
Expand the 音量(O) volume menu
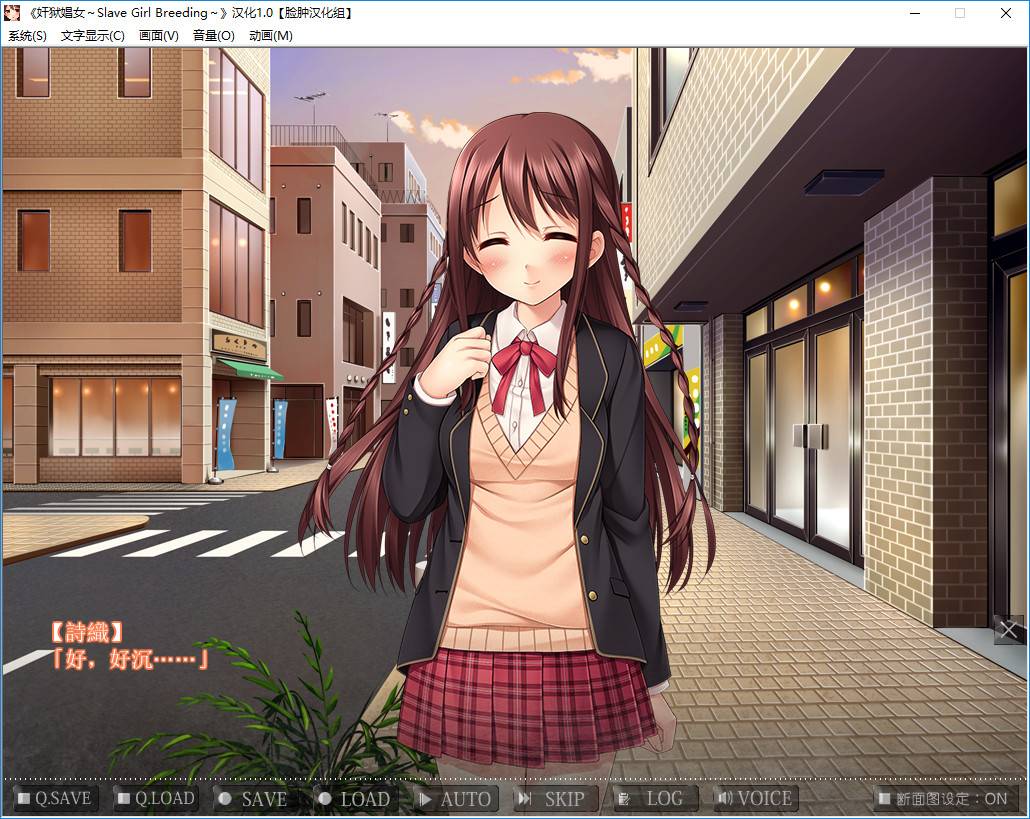[x=213, y=36]
